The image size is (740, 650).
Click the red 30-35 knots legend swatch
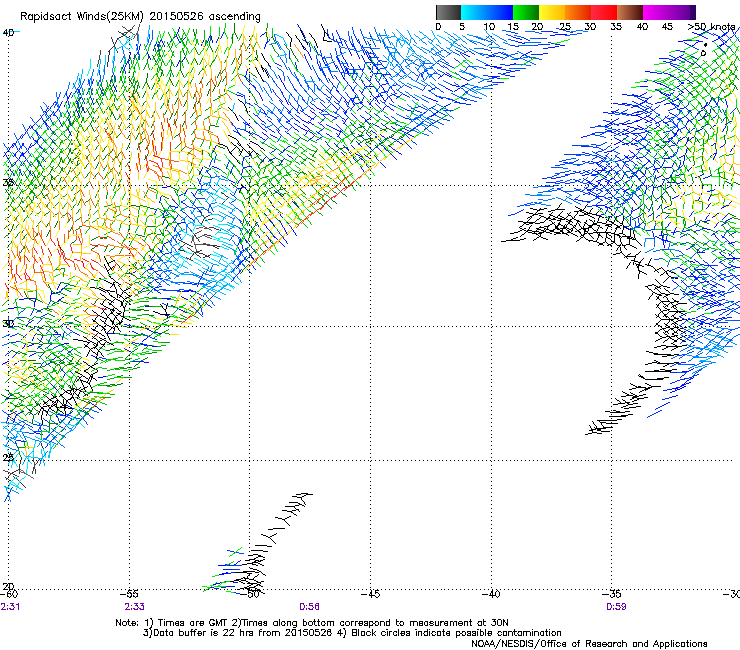[604, 12]
